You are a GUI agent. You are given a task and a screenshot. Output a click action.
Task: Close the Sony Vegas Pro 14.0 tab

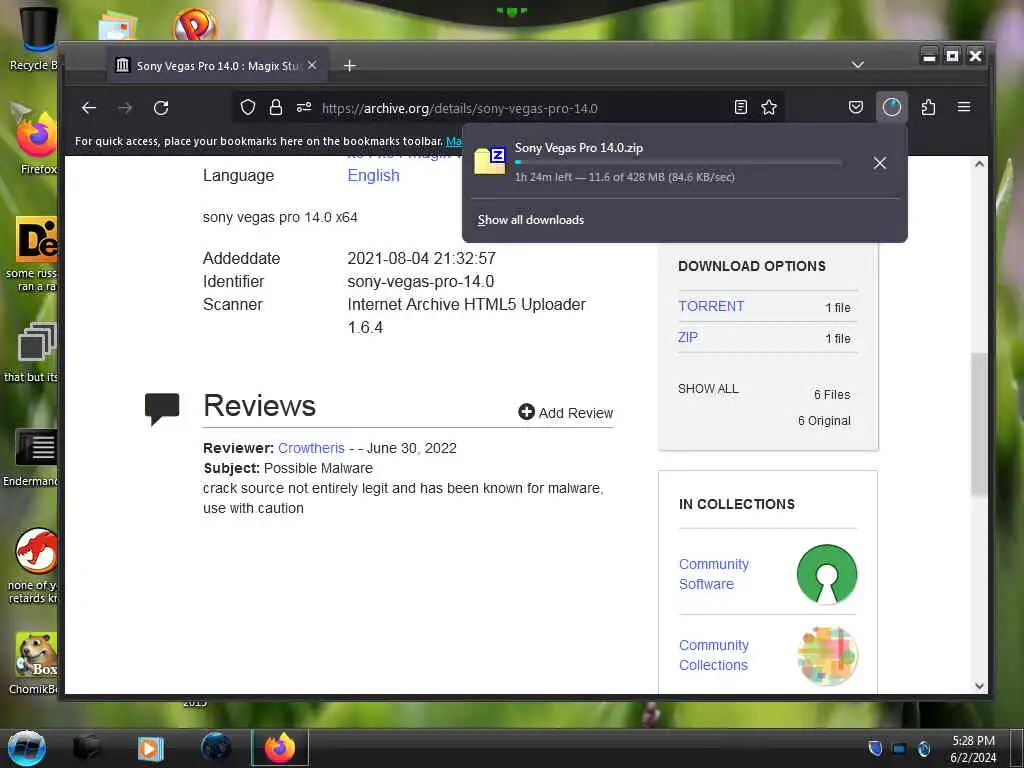click(312, 65)
